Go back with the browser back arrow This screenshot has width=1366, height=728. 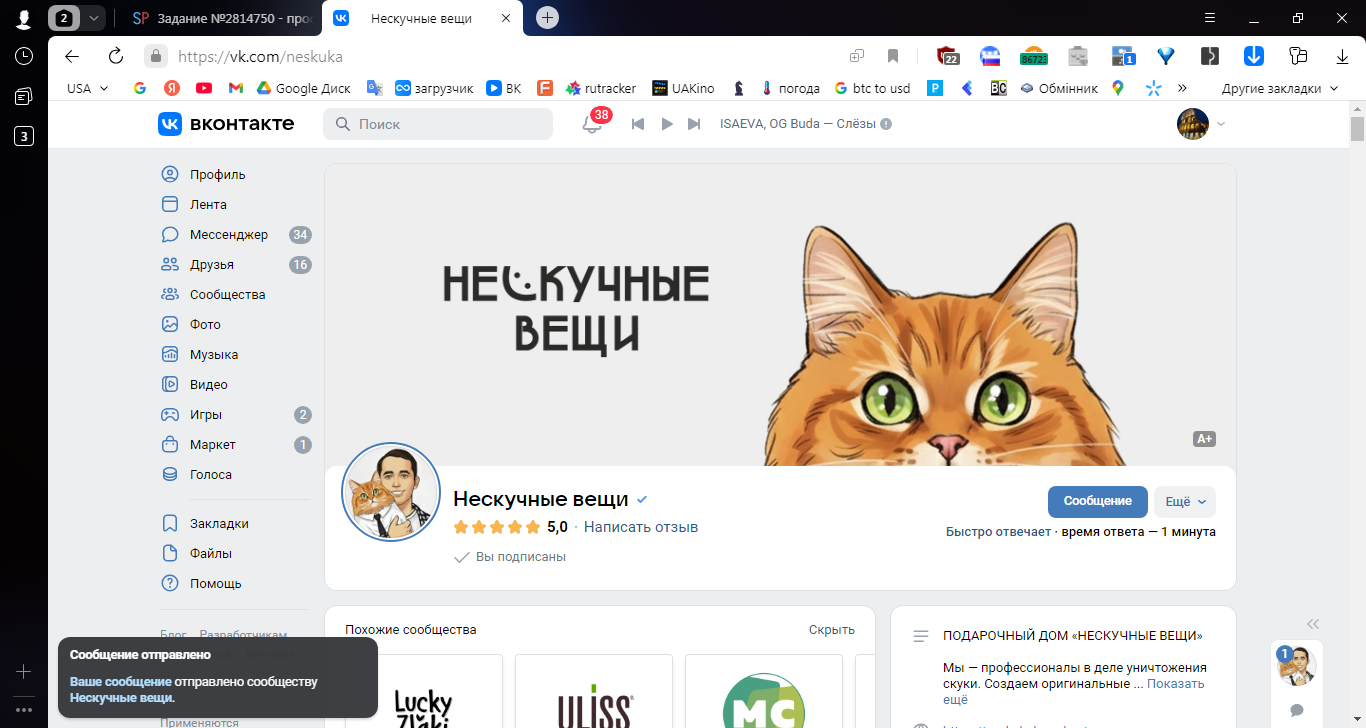coord(72,56)
